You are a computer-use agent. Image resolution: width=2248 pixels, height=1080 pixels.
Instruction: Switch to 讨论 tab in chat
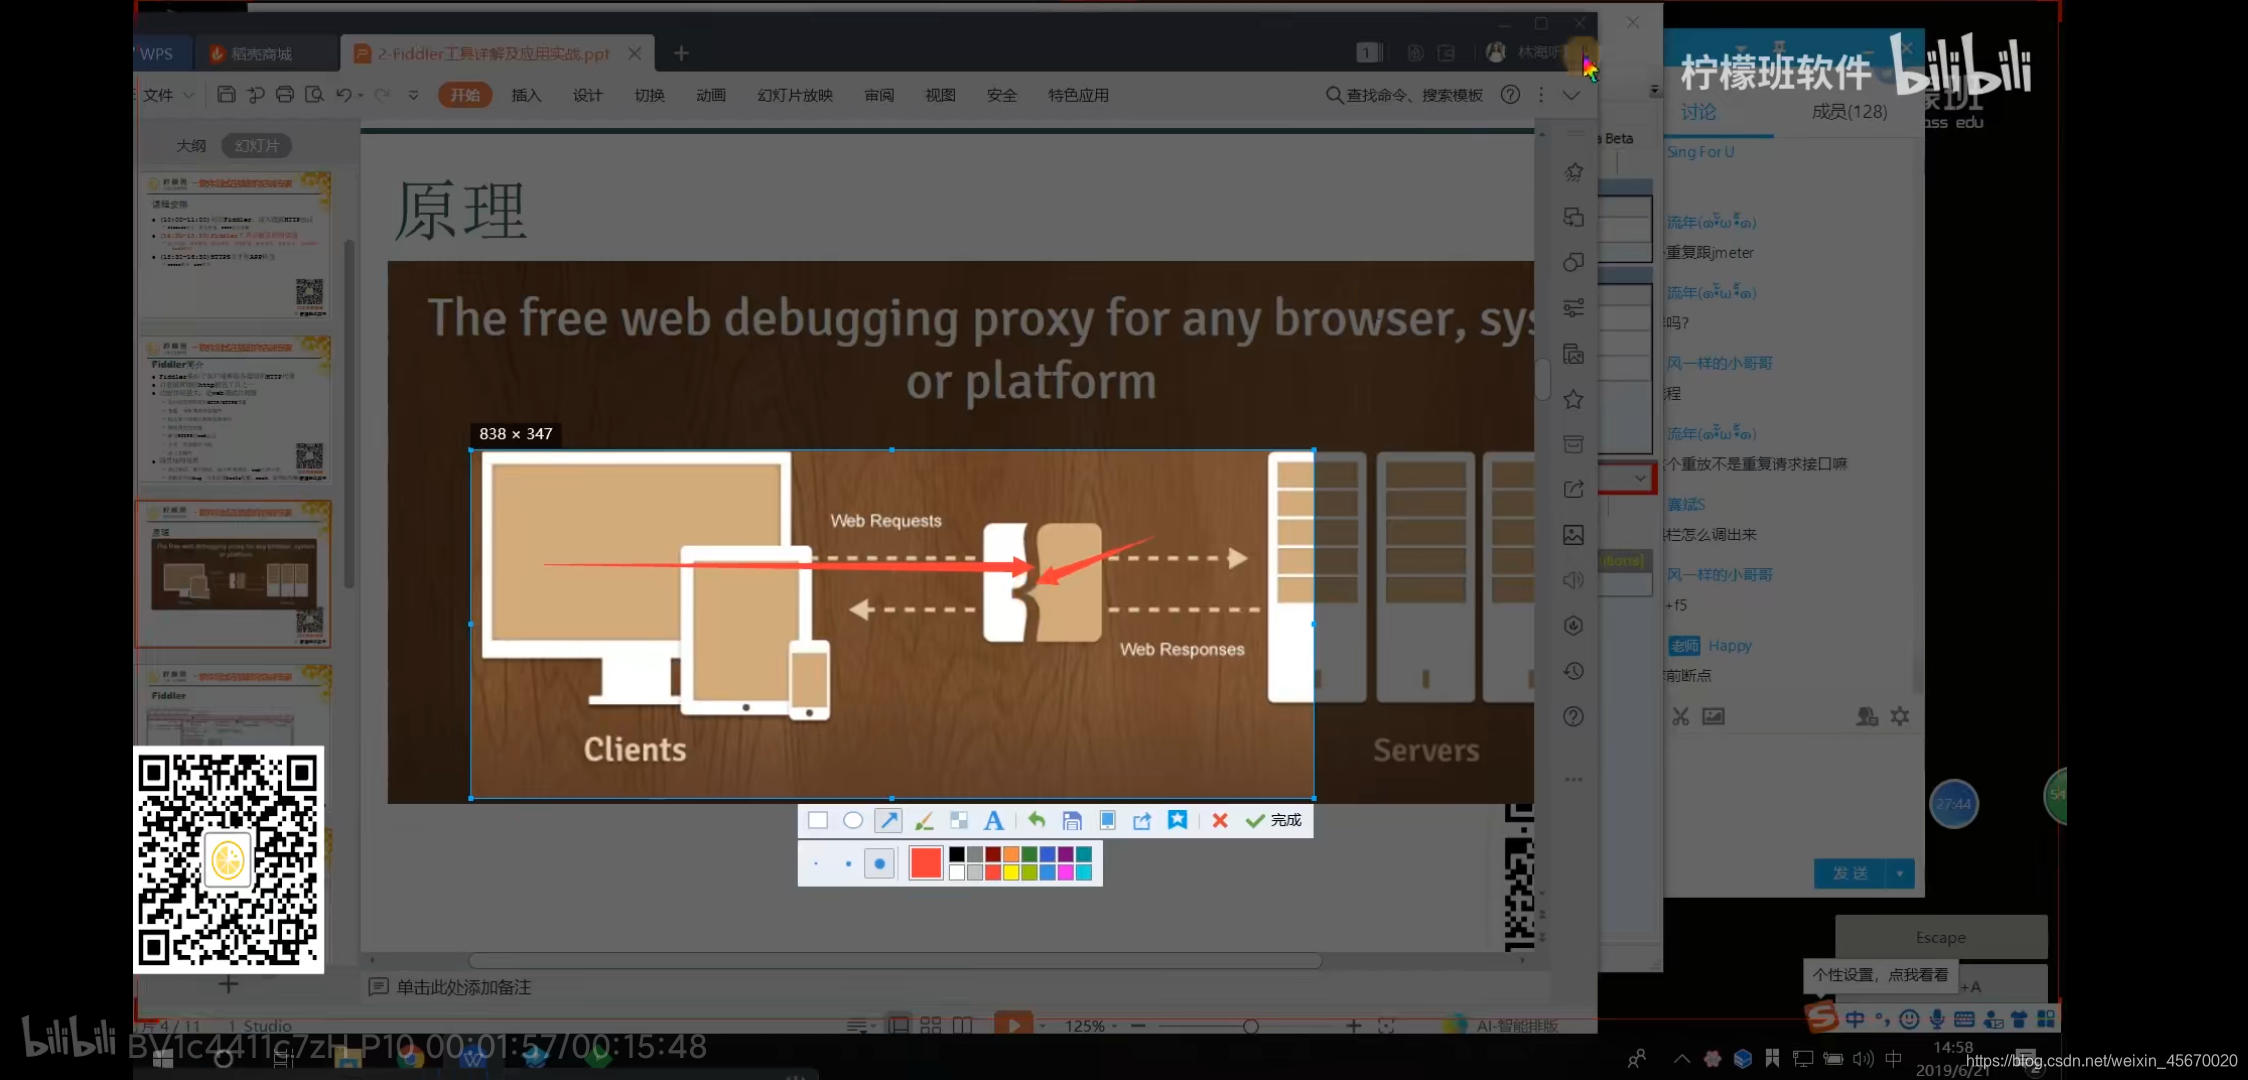tap(1698, 112)
